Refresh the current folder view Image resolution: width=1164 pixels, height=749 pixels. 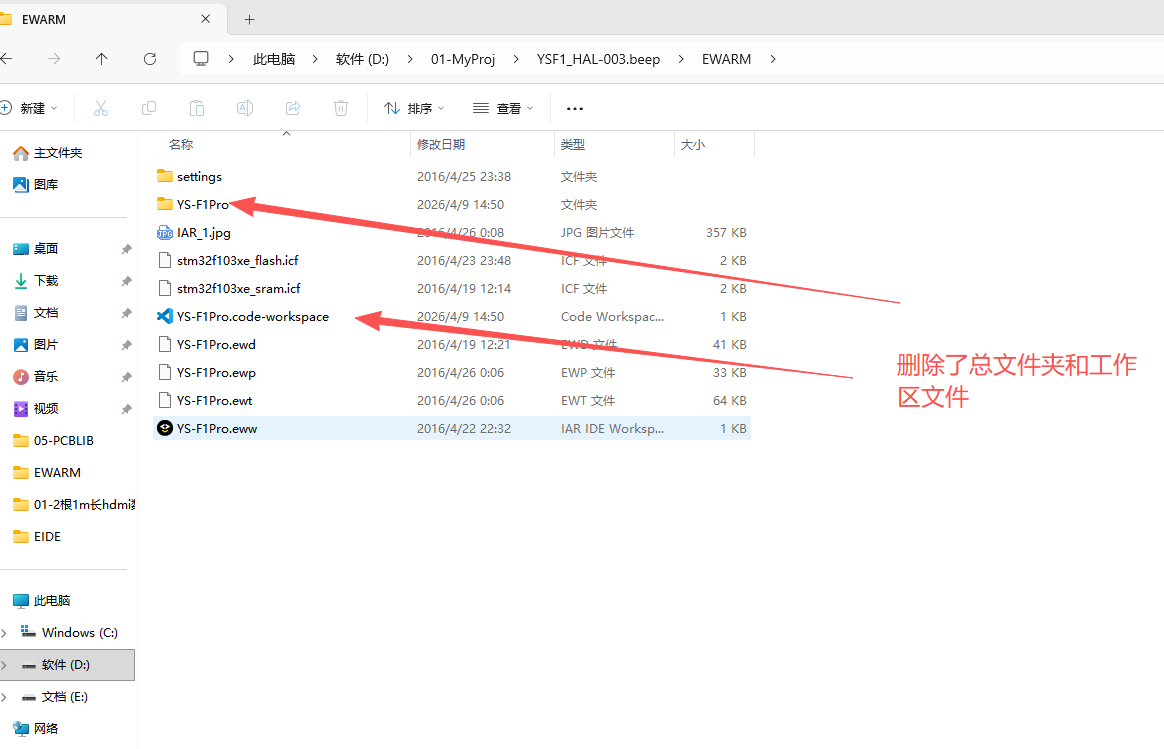[150, 59]
